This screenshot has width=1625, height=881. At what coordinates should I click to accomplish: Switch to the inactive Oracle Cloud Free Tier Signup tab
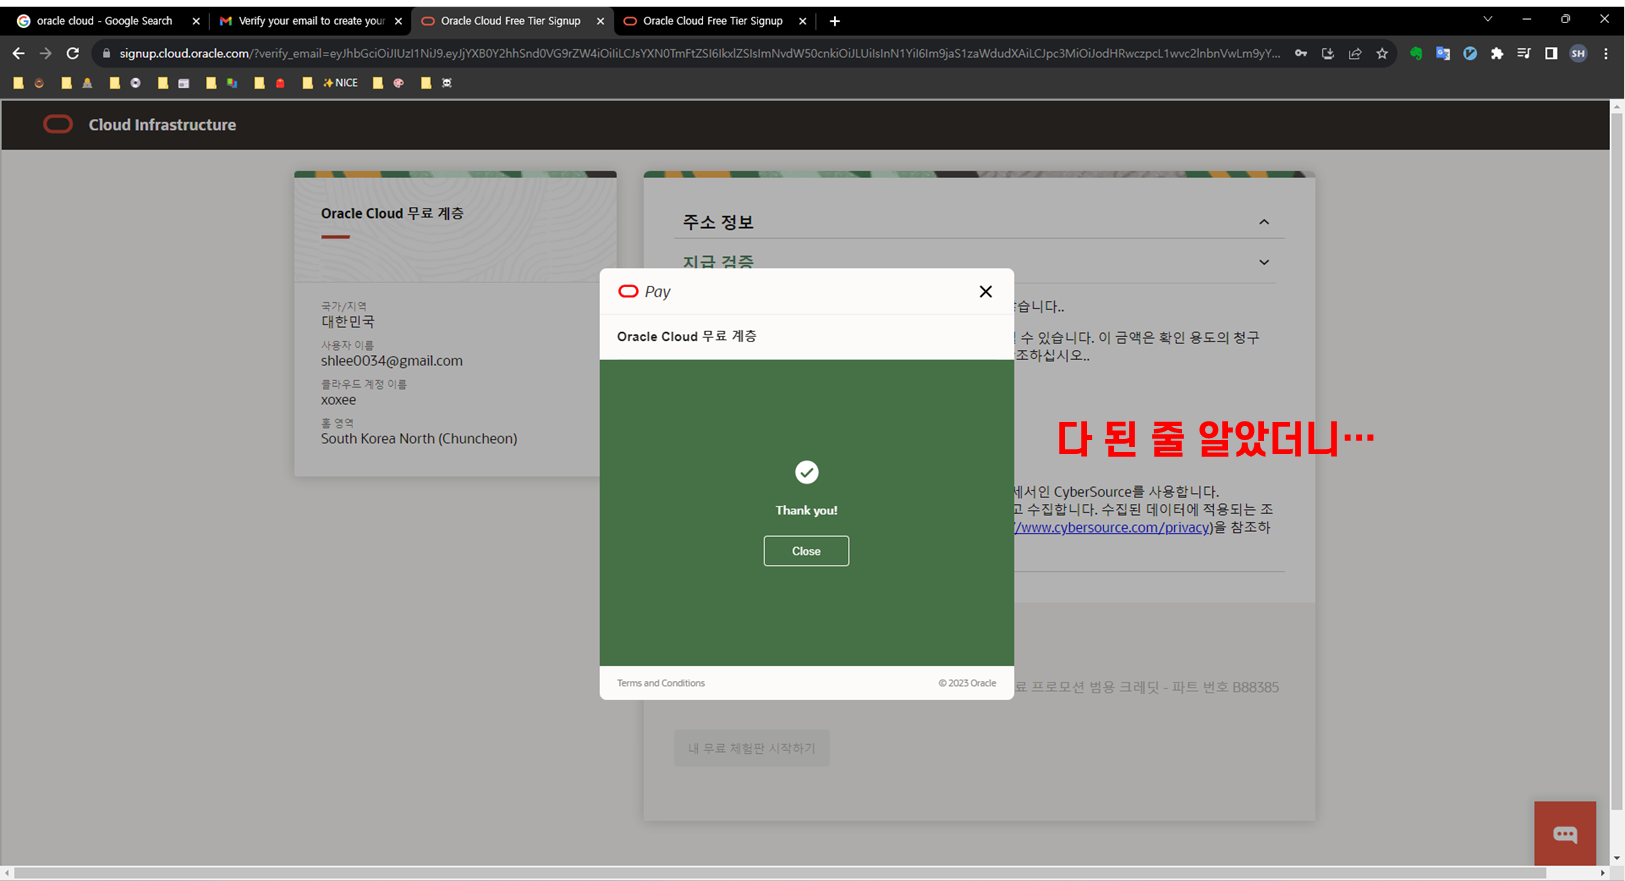pos(715,21)
